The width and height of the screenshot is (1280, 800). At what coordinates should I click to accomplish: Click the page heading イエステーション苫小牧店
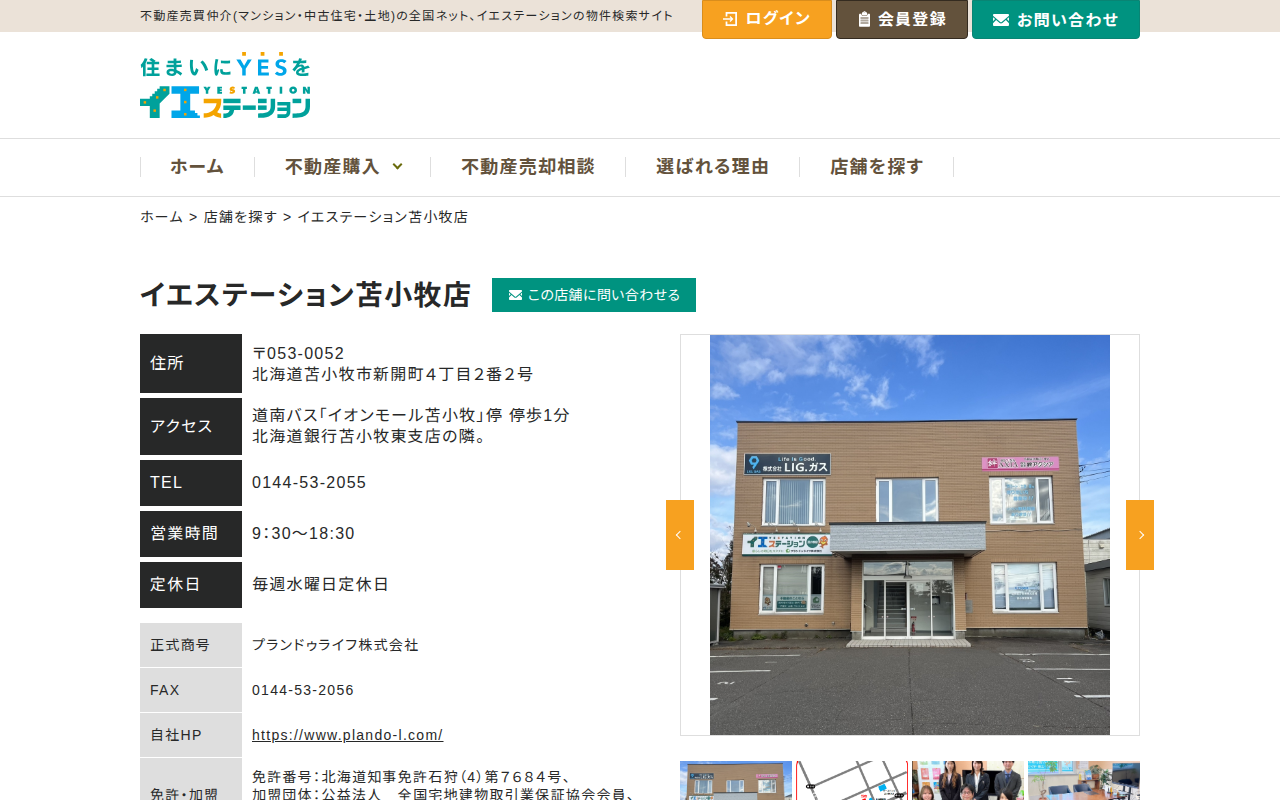tap(305, 295)
